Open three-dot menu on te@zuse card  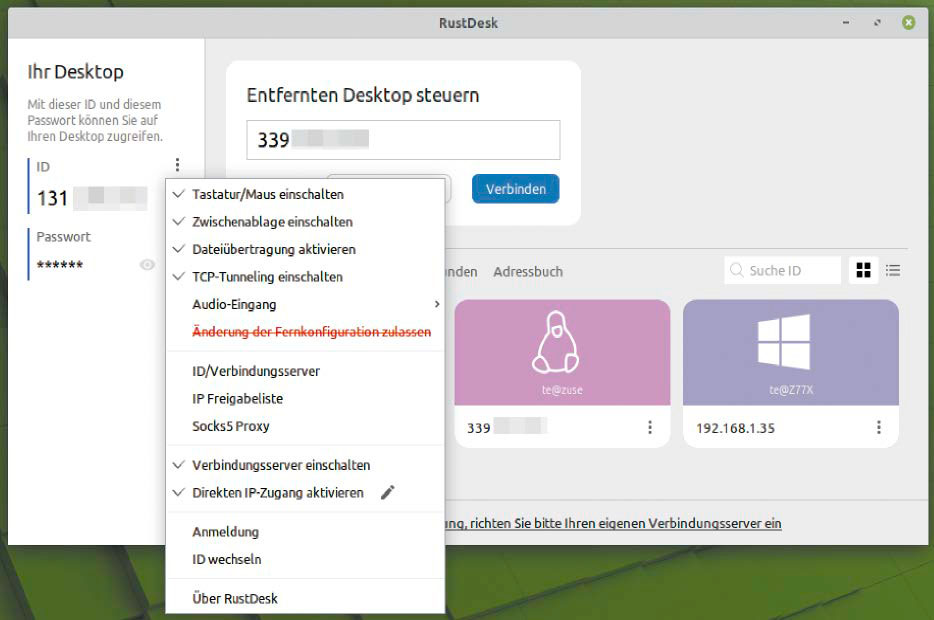pos(650,427)
